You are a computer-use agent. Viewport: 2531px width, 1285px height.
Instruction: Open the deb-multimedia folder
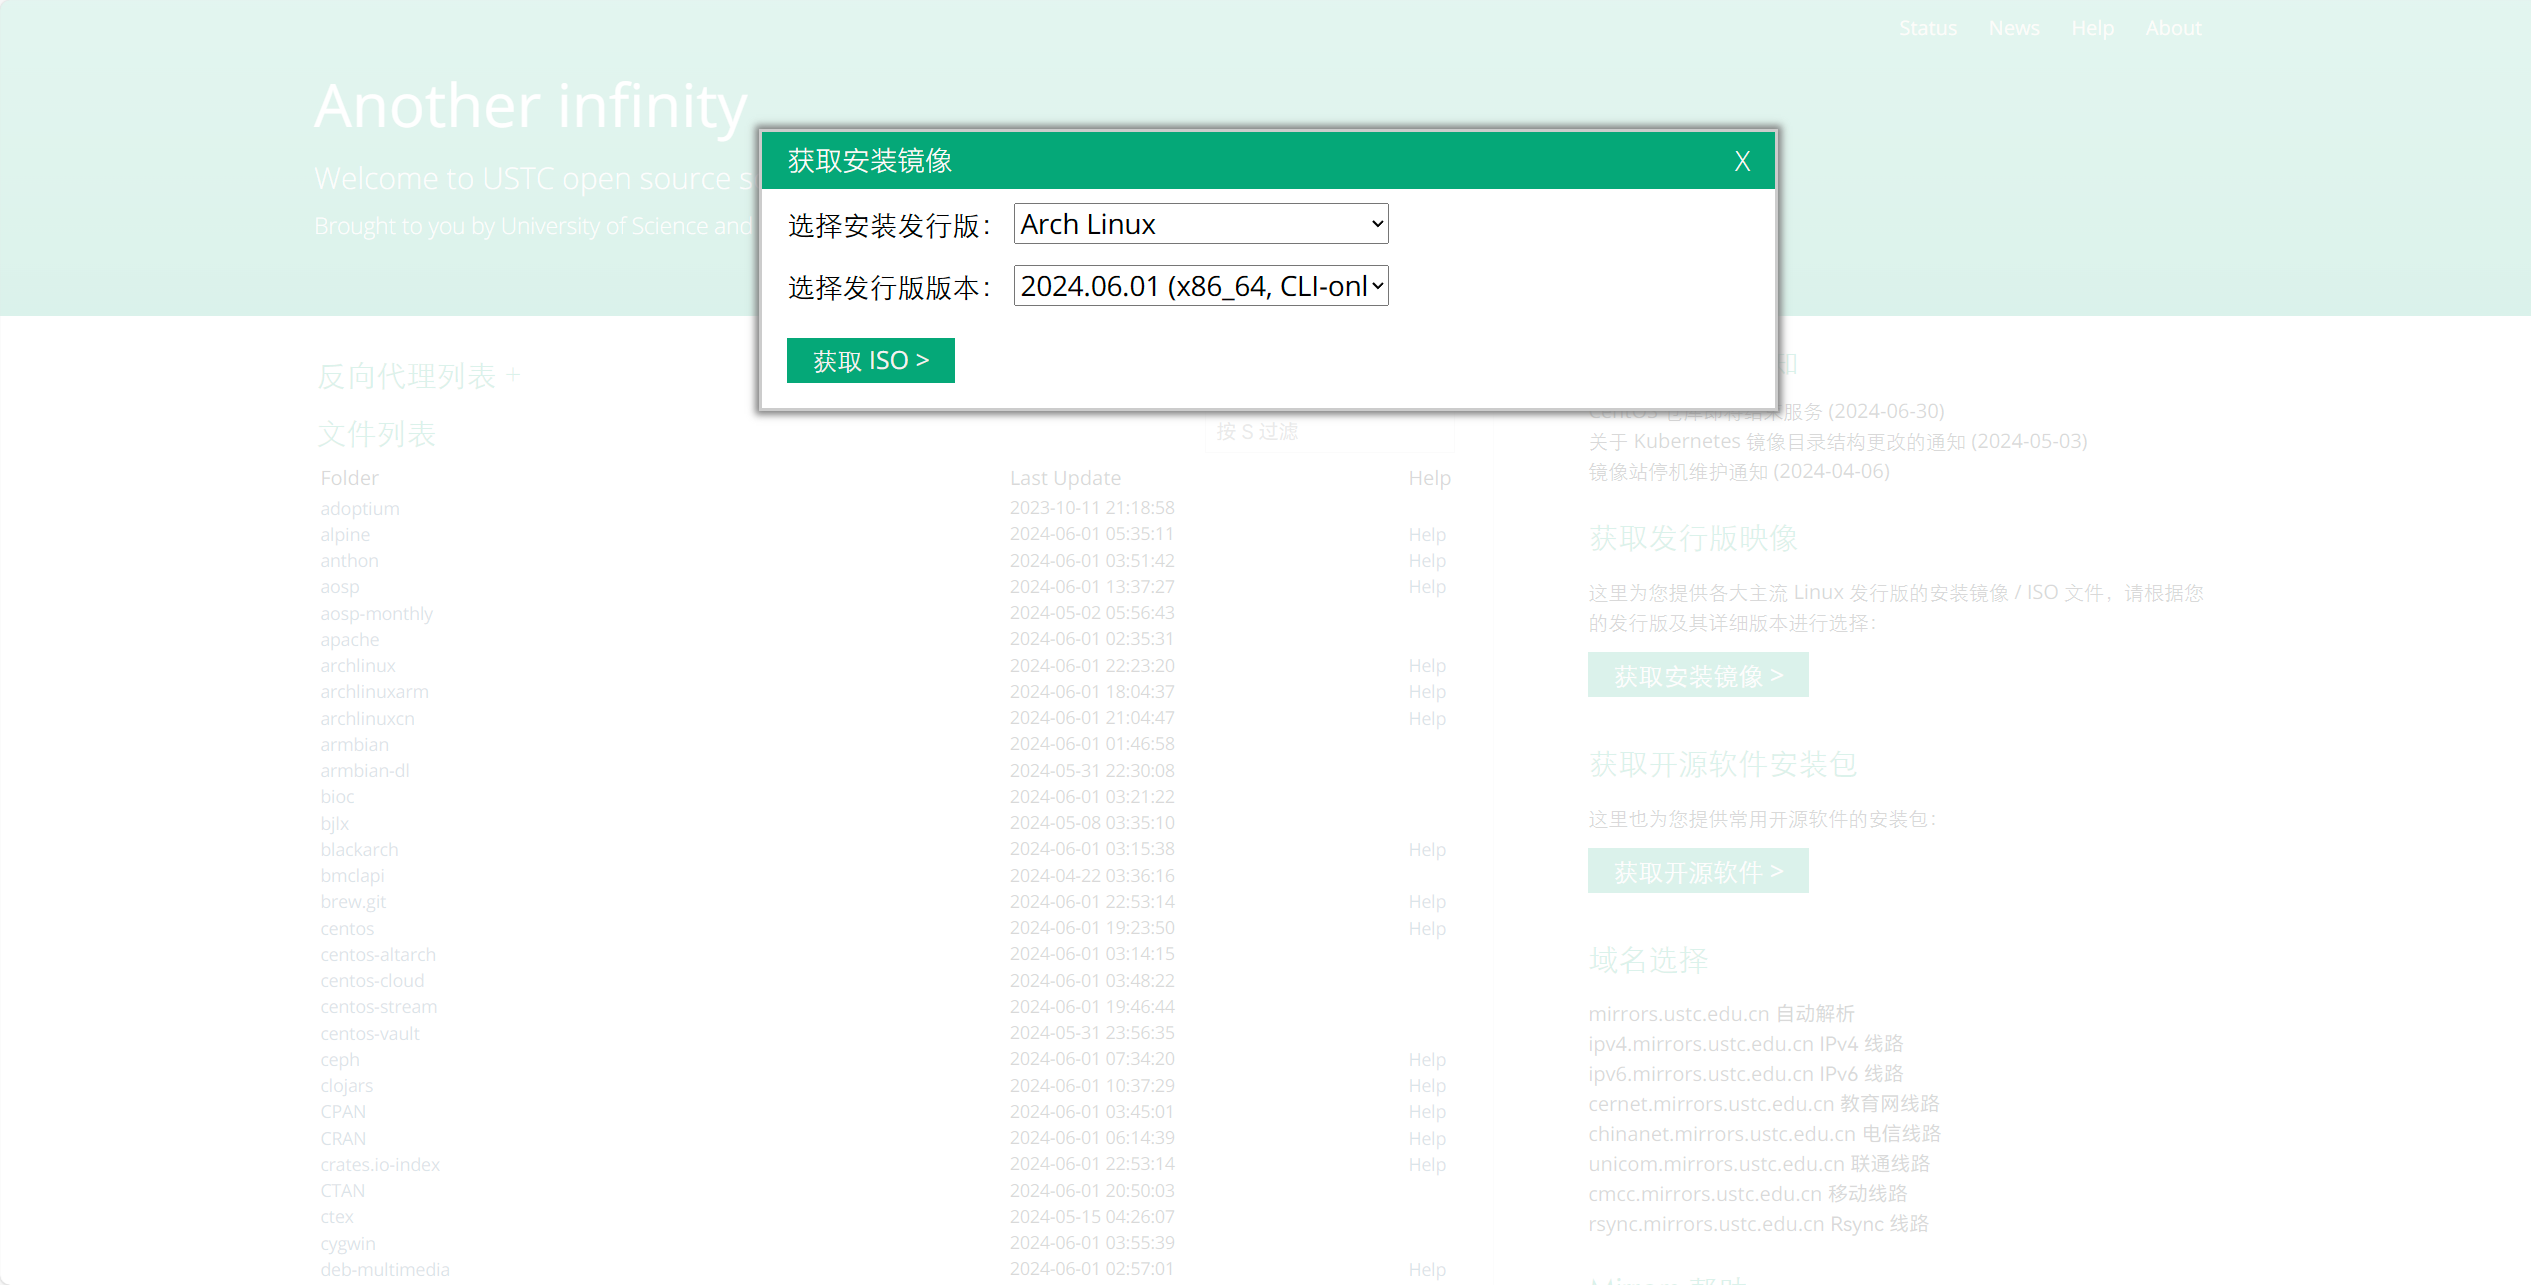(x=385, y=1269)
